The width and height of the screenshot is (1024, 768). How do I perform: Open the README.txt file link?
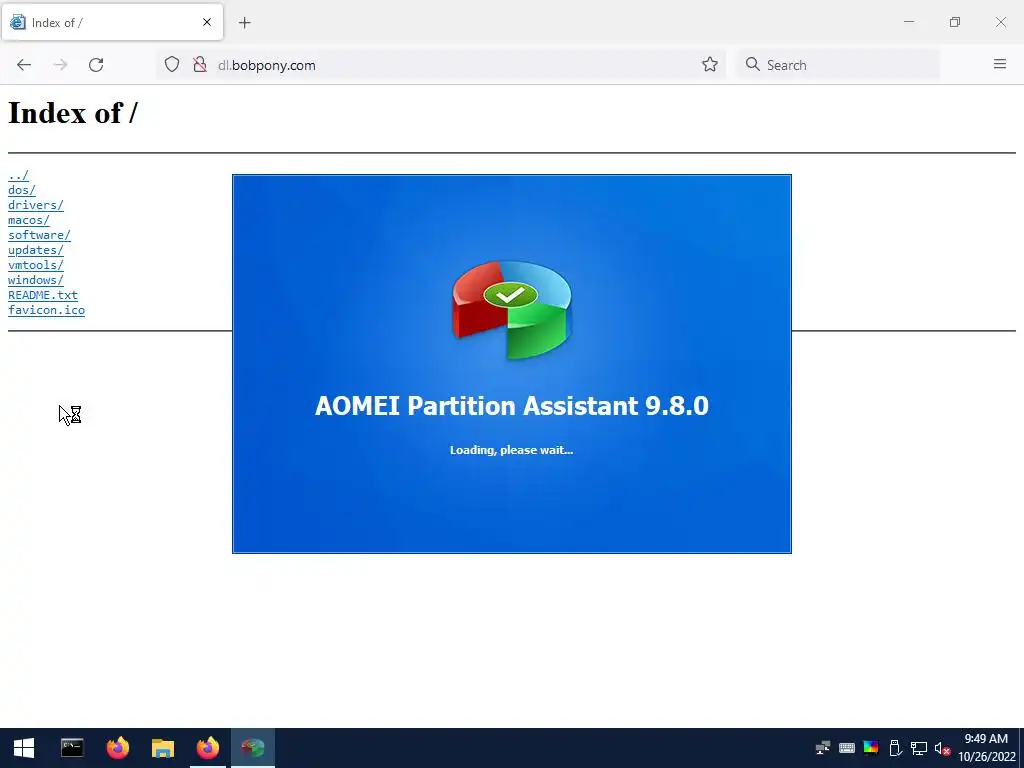43,295
